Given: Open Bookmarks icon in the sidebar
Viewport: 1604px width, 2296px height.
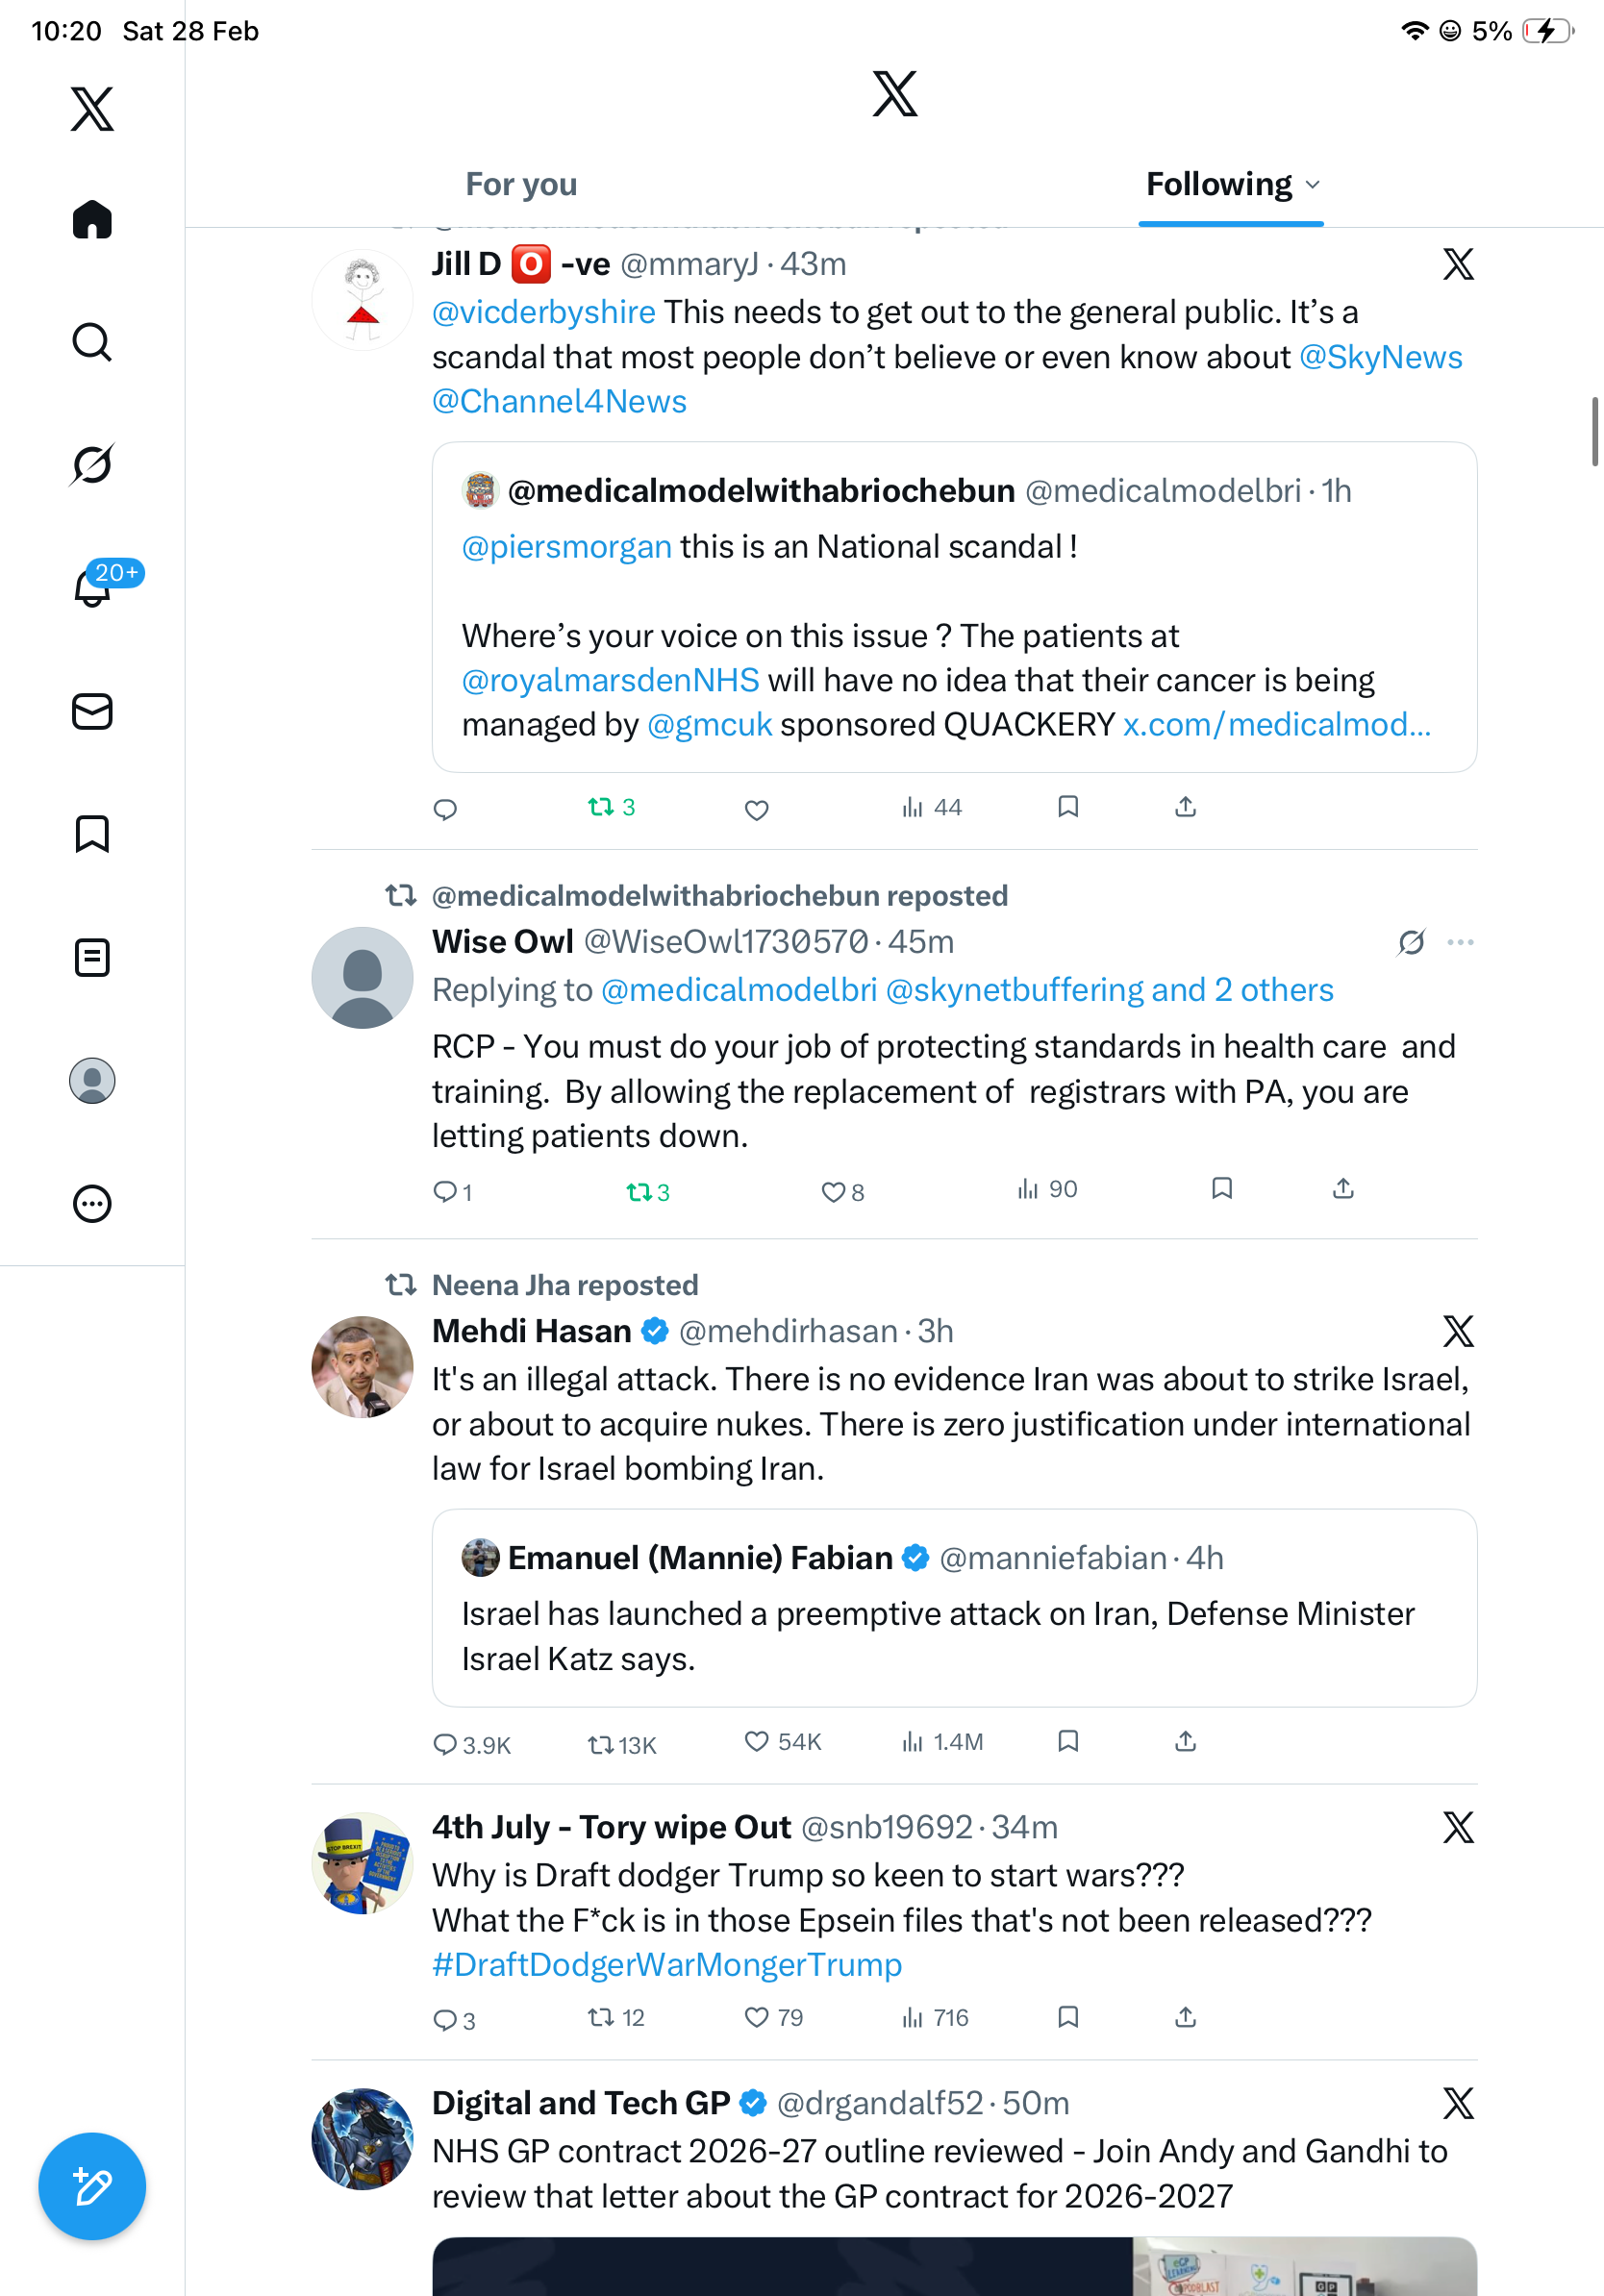Looking at the screenshot, I should point(92,834).
